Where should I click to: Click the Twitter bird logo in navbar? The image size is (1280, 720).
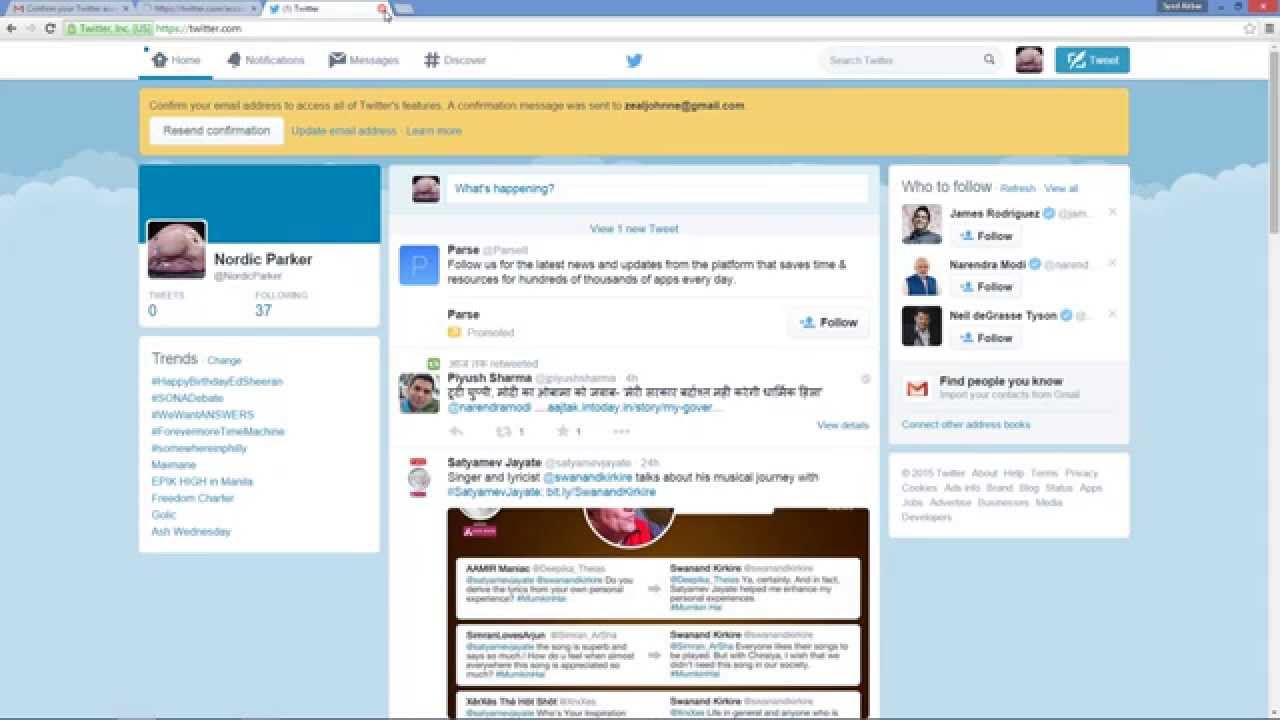point(634,60)
